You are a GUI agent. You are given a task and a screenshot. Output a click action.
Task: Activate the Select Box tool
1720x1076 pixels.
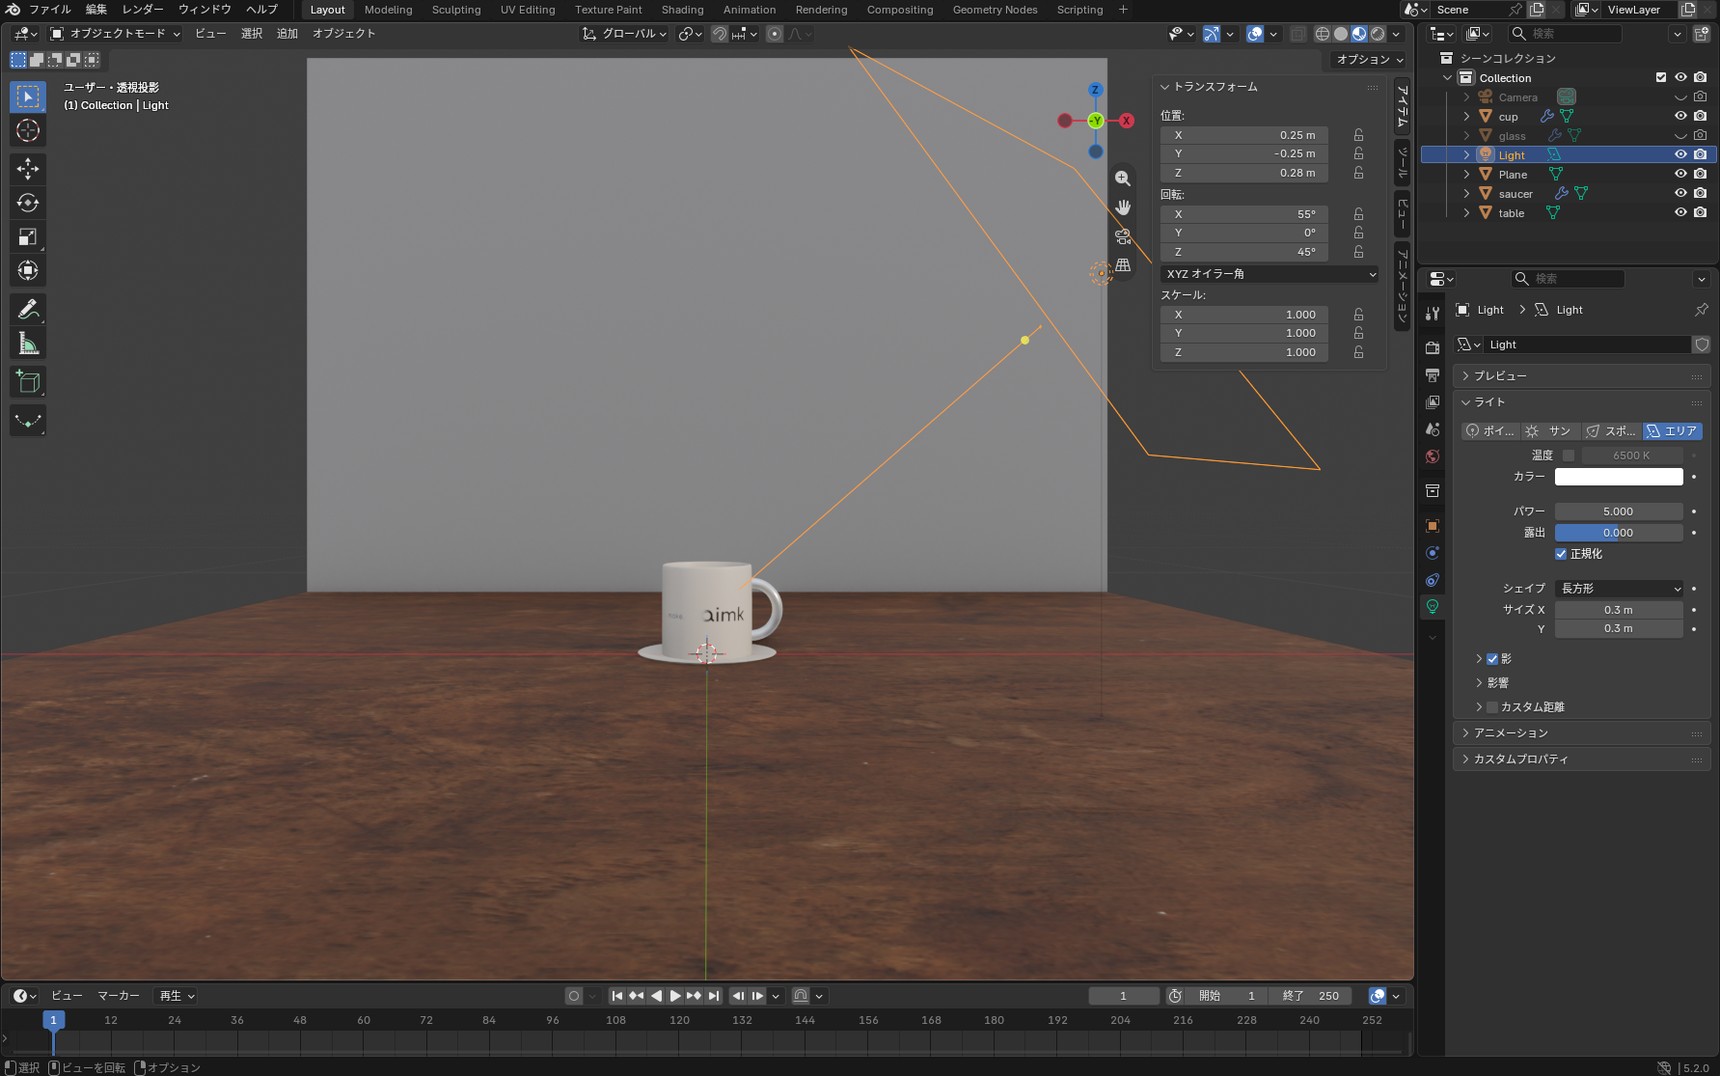pos(28,97)
